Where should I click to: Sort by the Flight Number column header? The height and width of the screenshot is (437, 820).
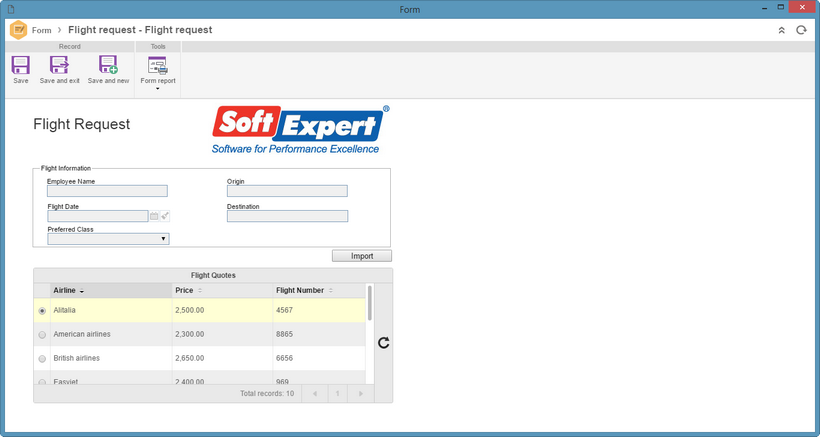pos(319,291)
